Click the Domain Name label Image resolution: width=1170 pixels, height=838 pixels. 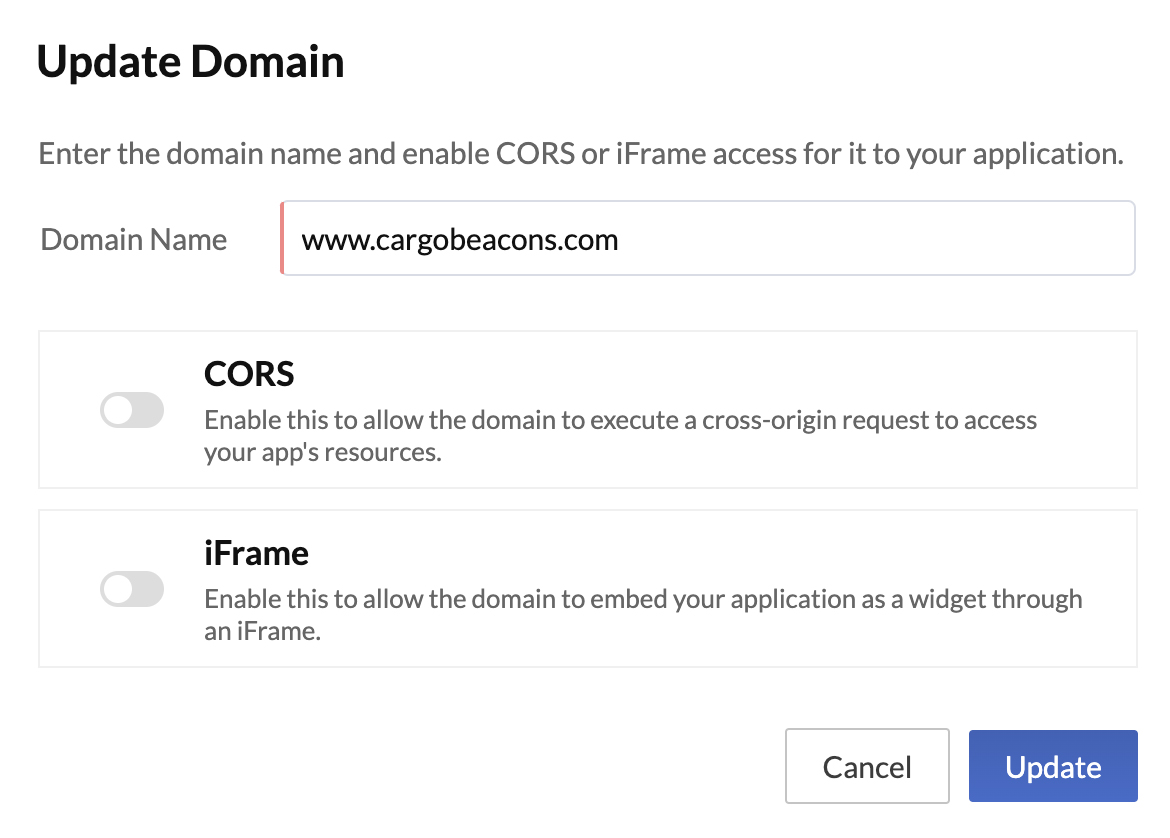tap(132, 239)
